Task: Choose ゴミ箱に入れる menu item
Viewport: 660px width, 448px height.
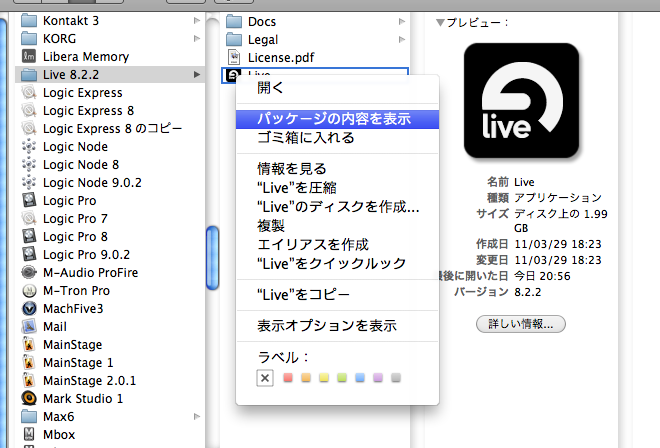Action: click(337, 138)
